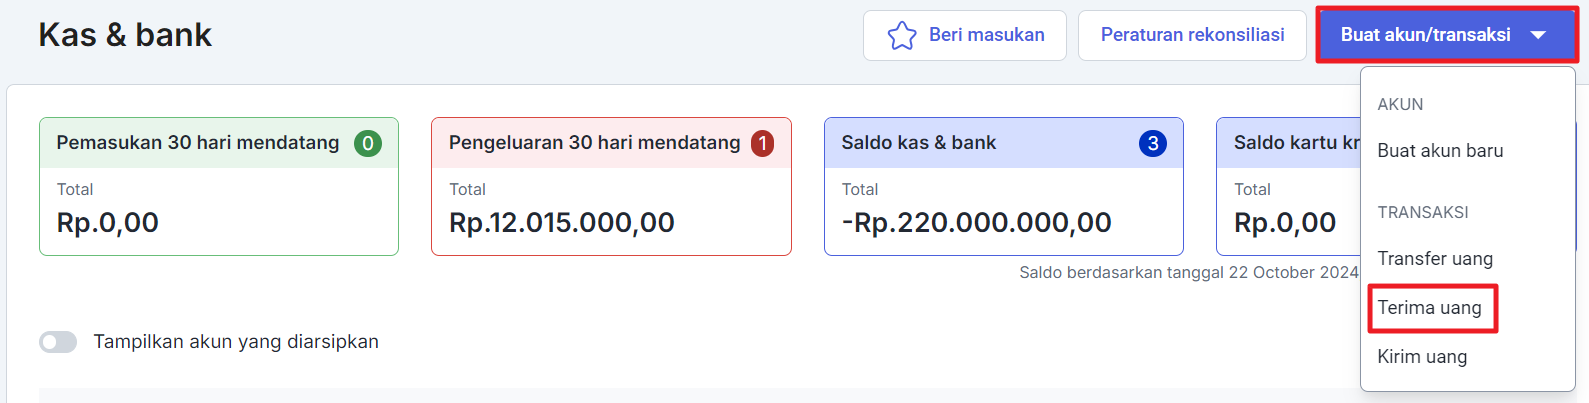Click the star icon beside Beri masukan

[x=902, y=35]
